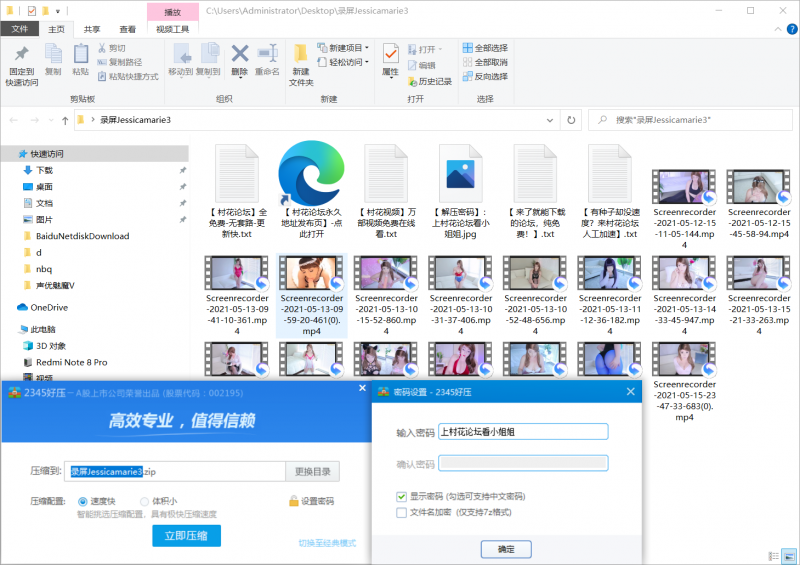Click the 删除 red X icon
Viewport: 800px width, 565px height.
[240, 54]
